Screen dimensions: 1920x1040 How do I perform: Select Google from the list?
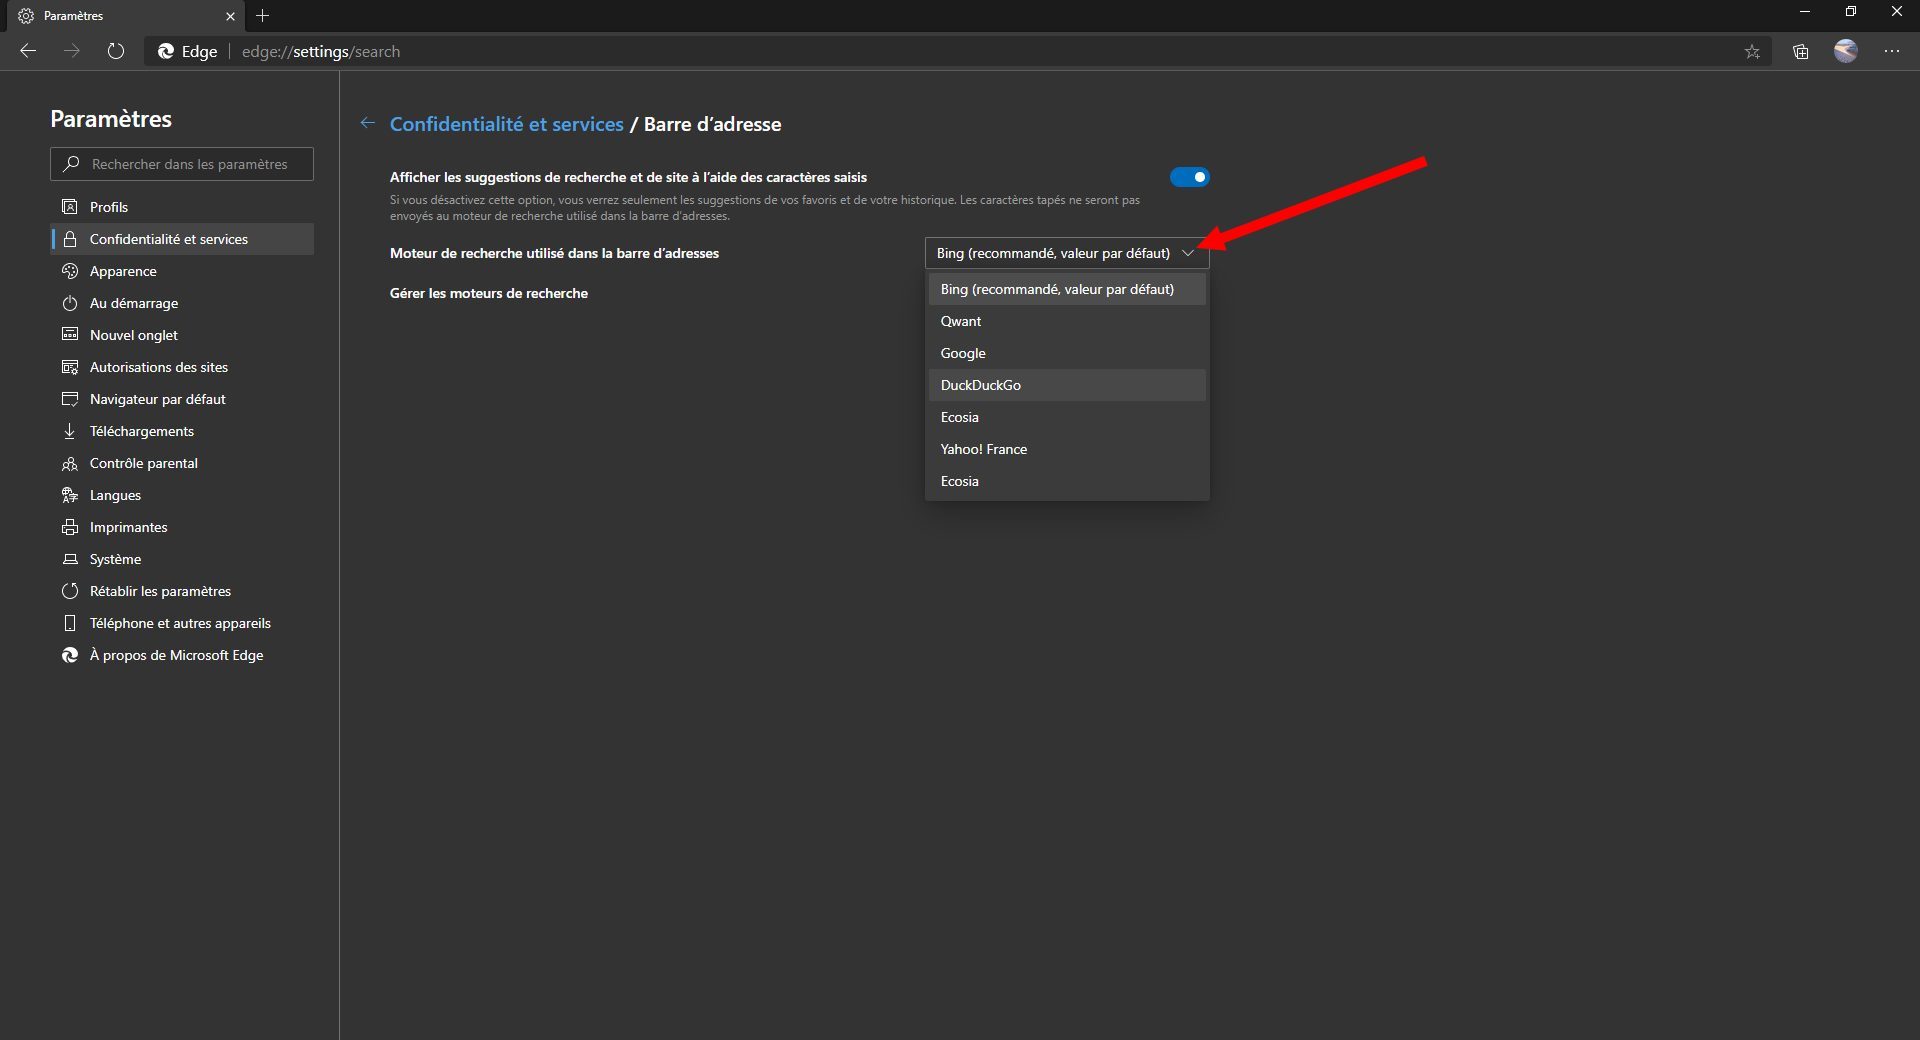1067,353
